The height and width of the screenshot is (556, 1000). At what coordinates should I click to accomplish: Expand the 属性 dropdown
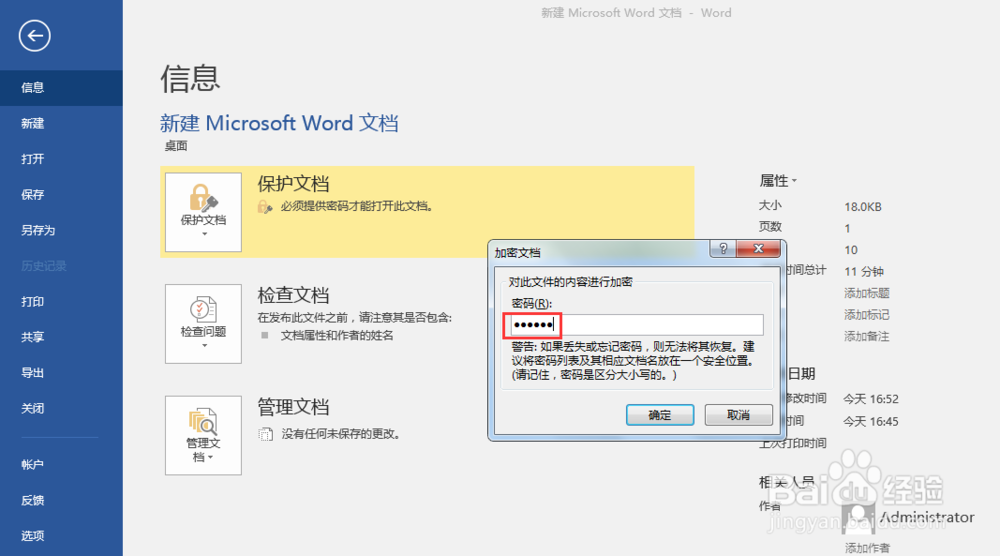tap(778, 181)
